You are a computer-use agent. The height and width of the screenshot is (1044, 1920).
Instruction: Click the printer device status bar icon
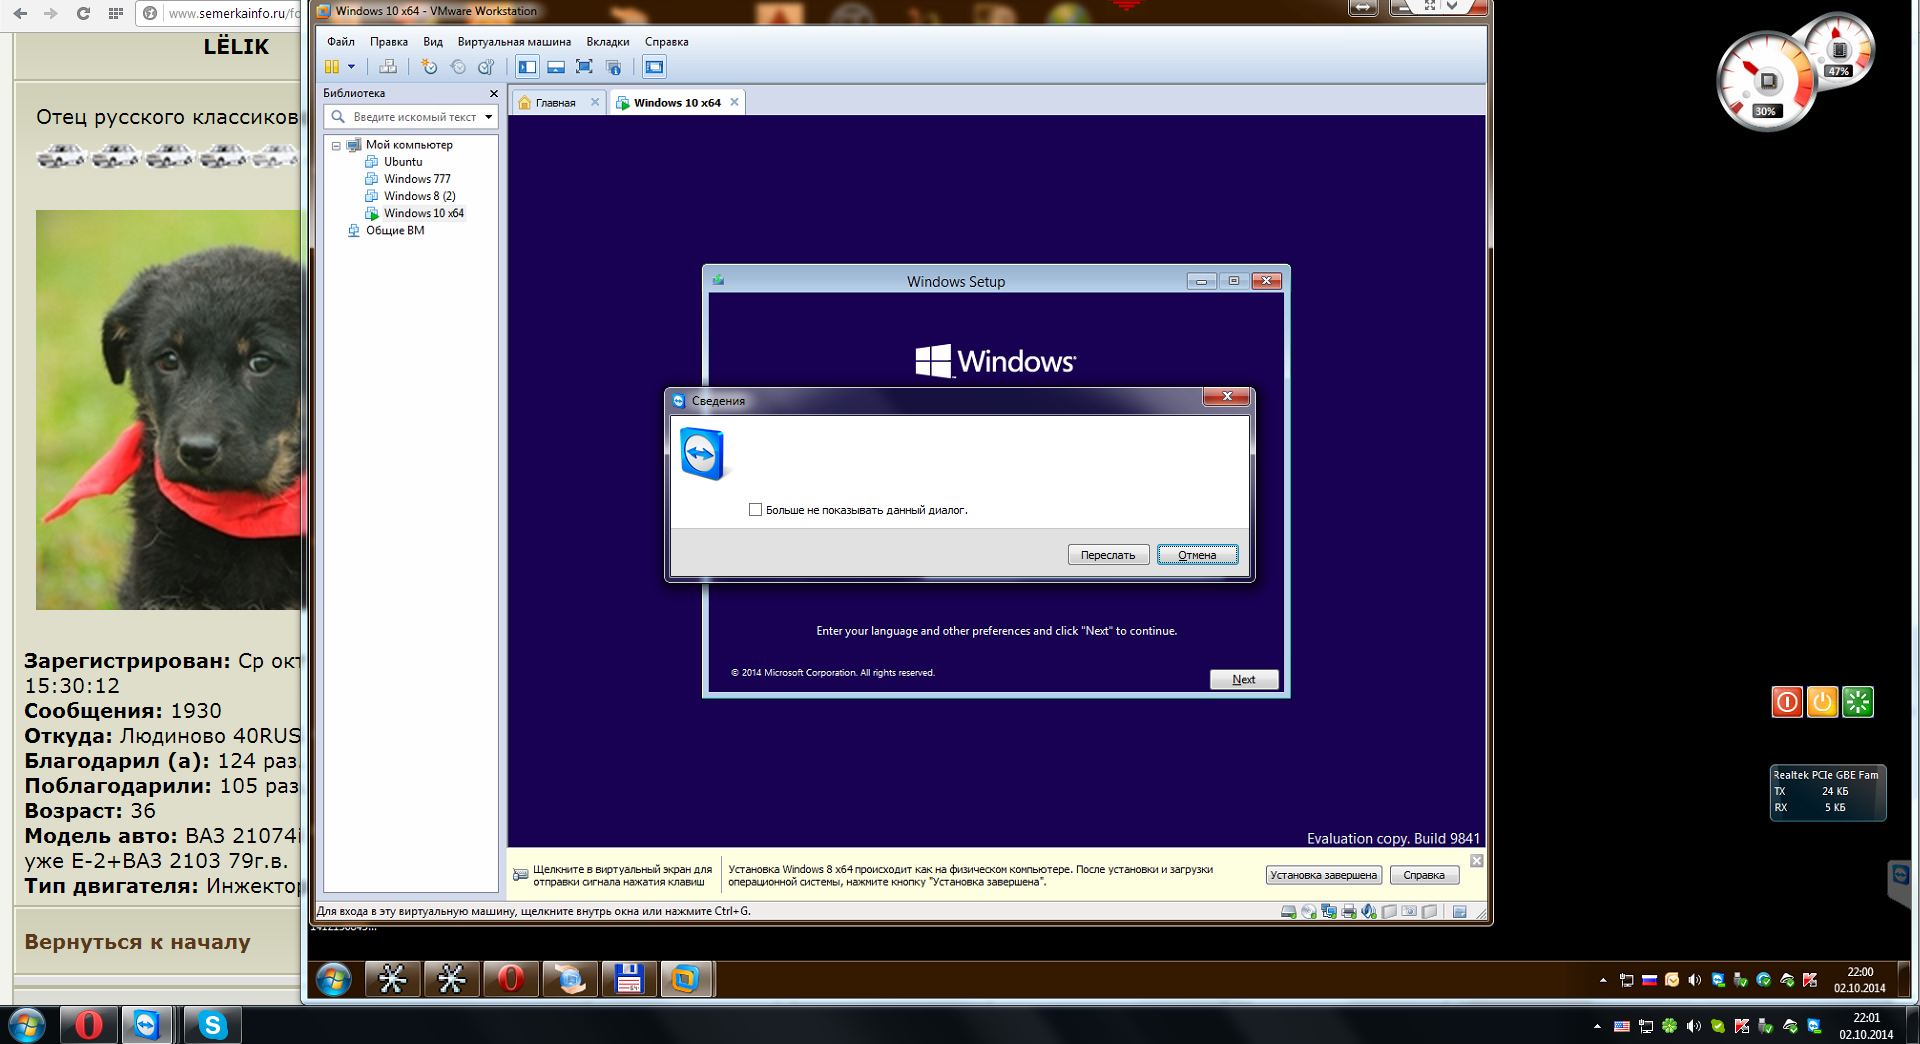pyautogui.click(x=1348, y=911)
